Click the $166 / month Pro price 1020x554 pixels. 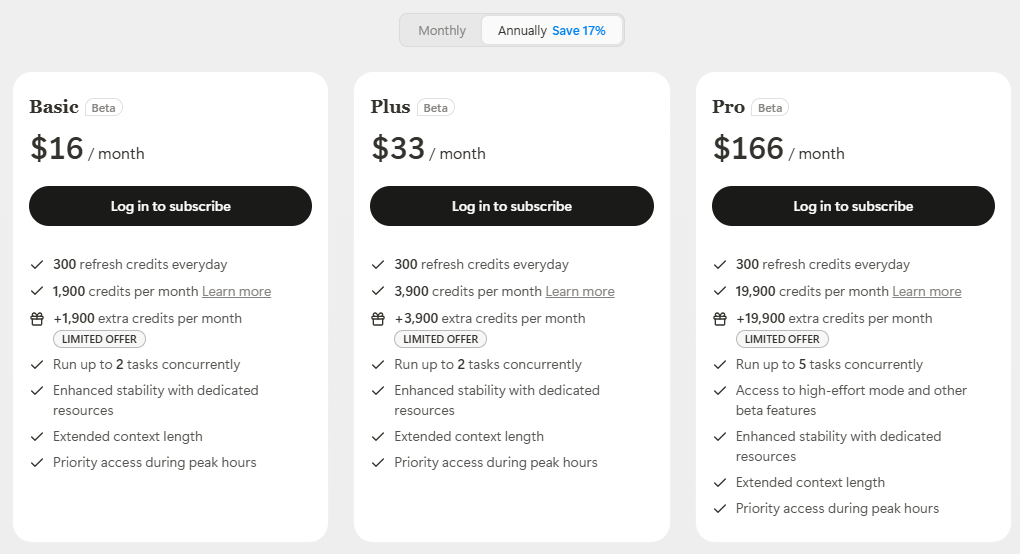pos(778,149)
